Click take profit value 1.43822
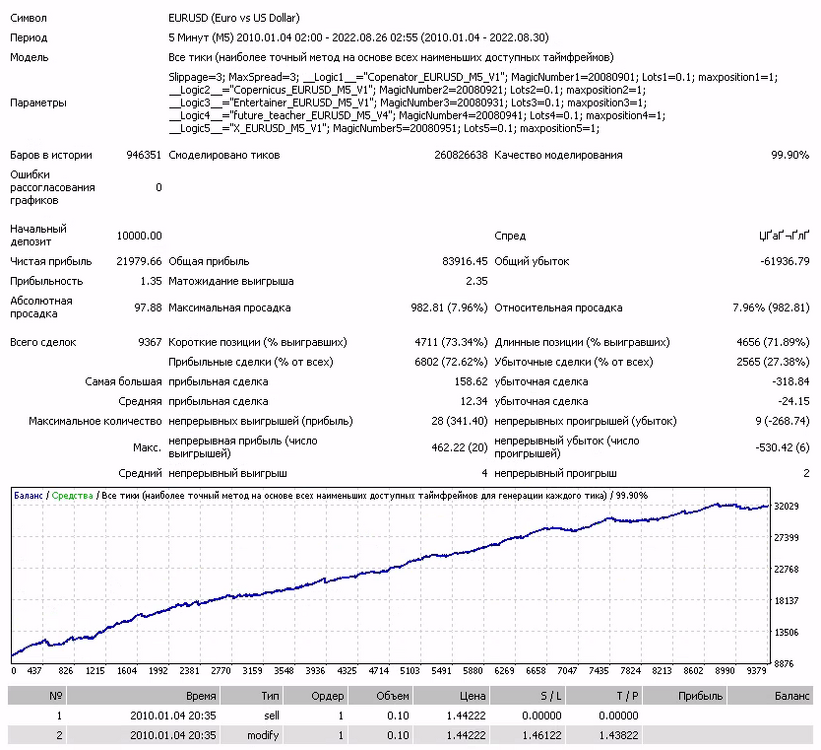821x750 pixels. click(x=618, y=735)
